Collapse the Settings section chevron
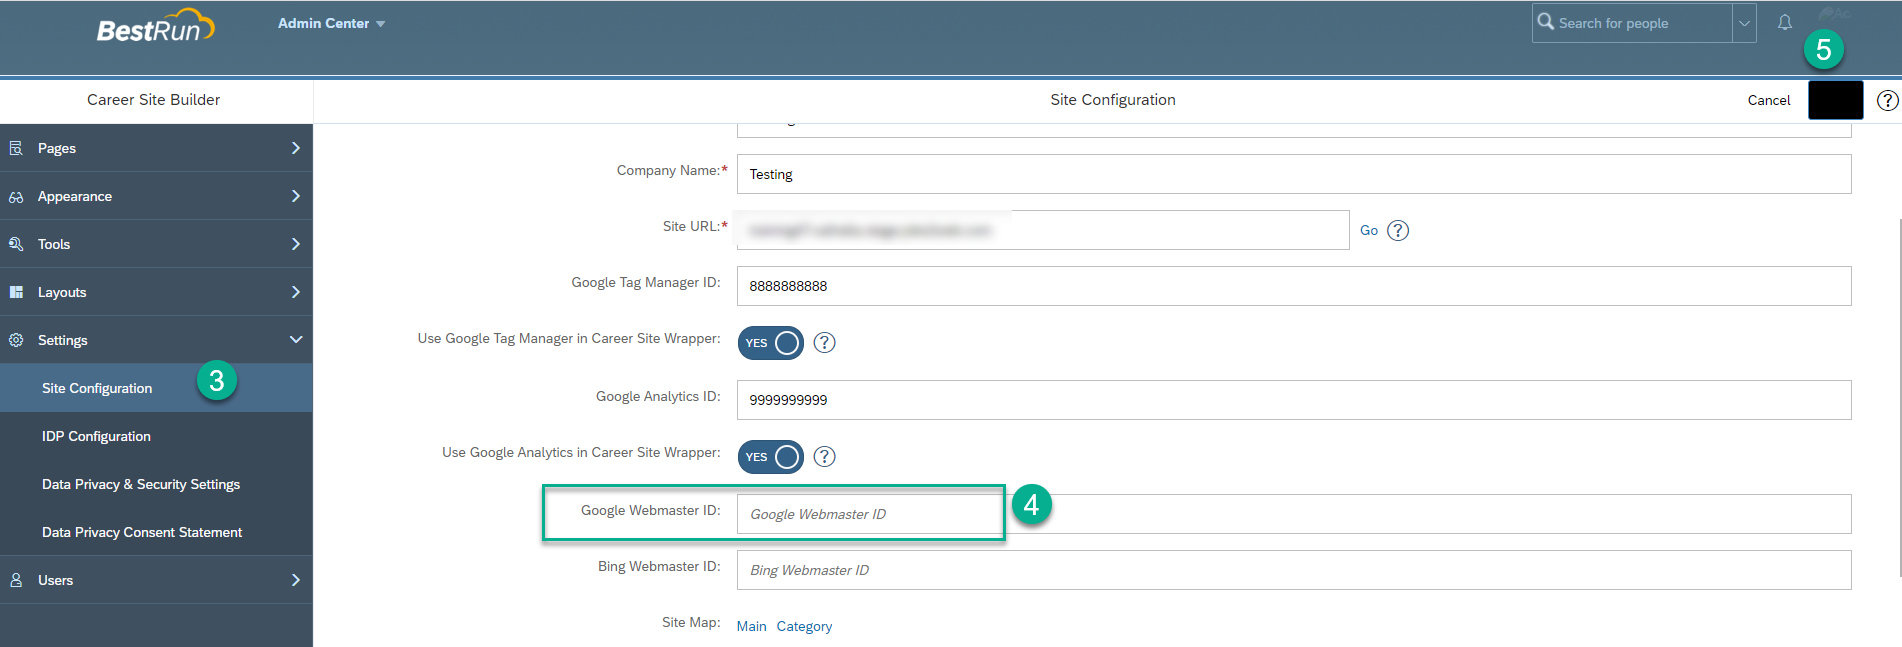1902x647 pixels. point(295,340)
